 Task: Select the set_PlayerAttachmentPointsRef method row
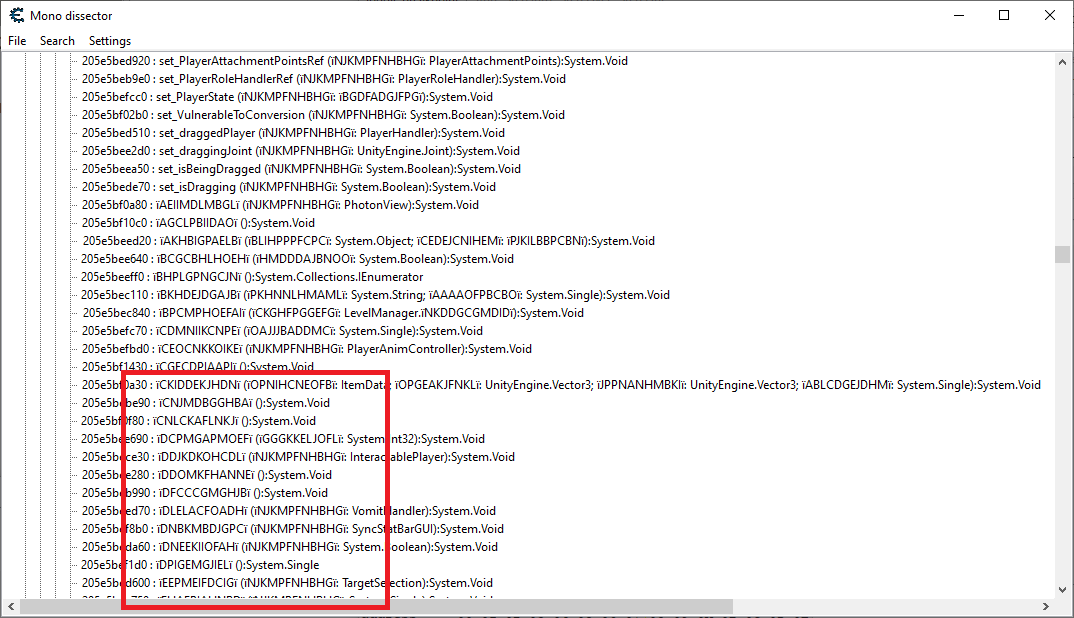point(355,61)
